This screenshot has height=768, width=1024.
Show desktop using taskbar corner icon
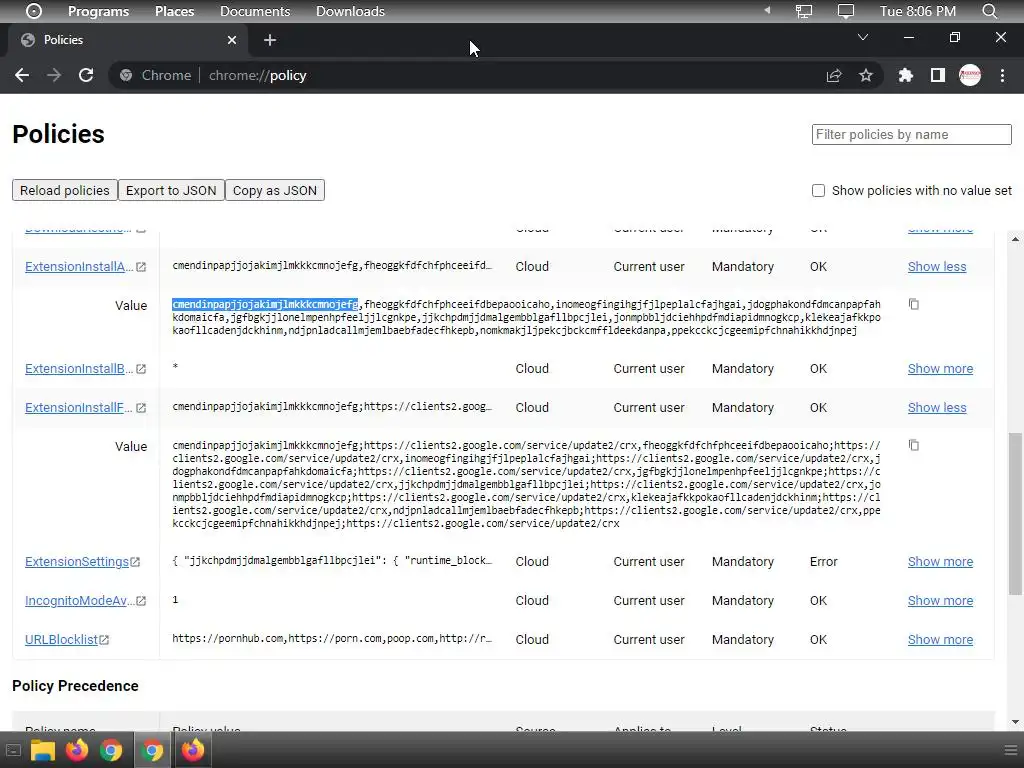coord(13,750)
